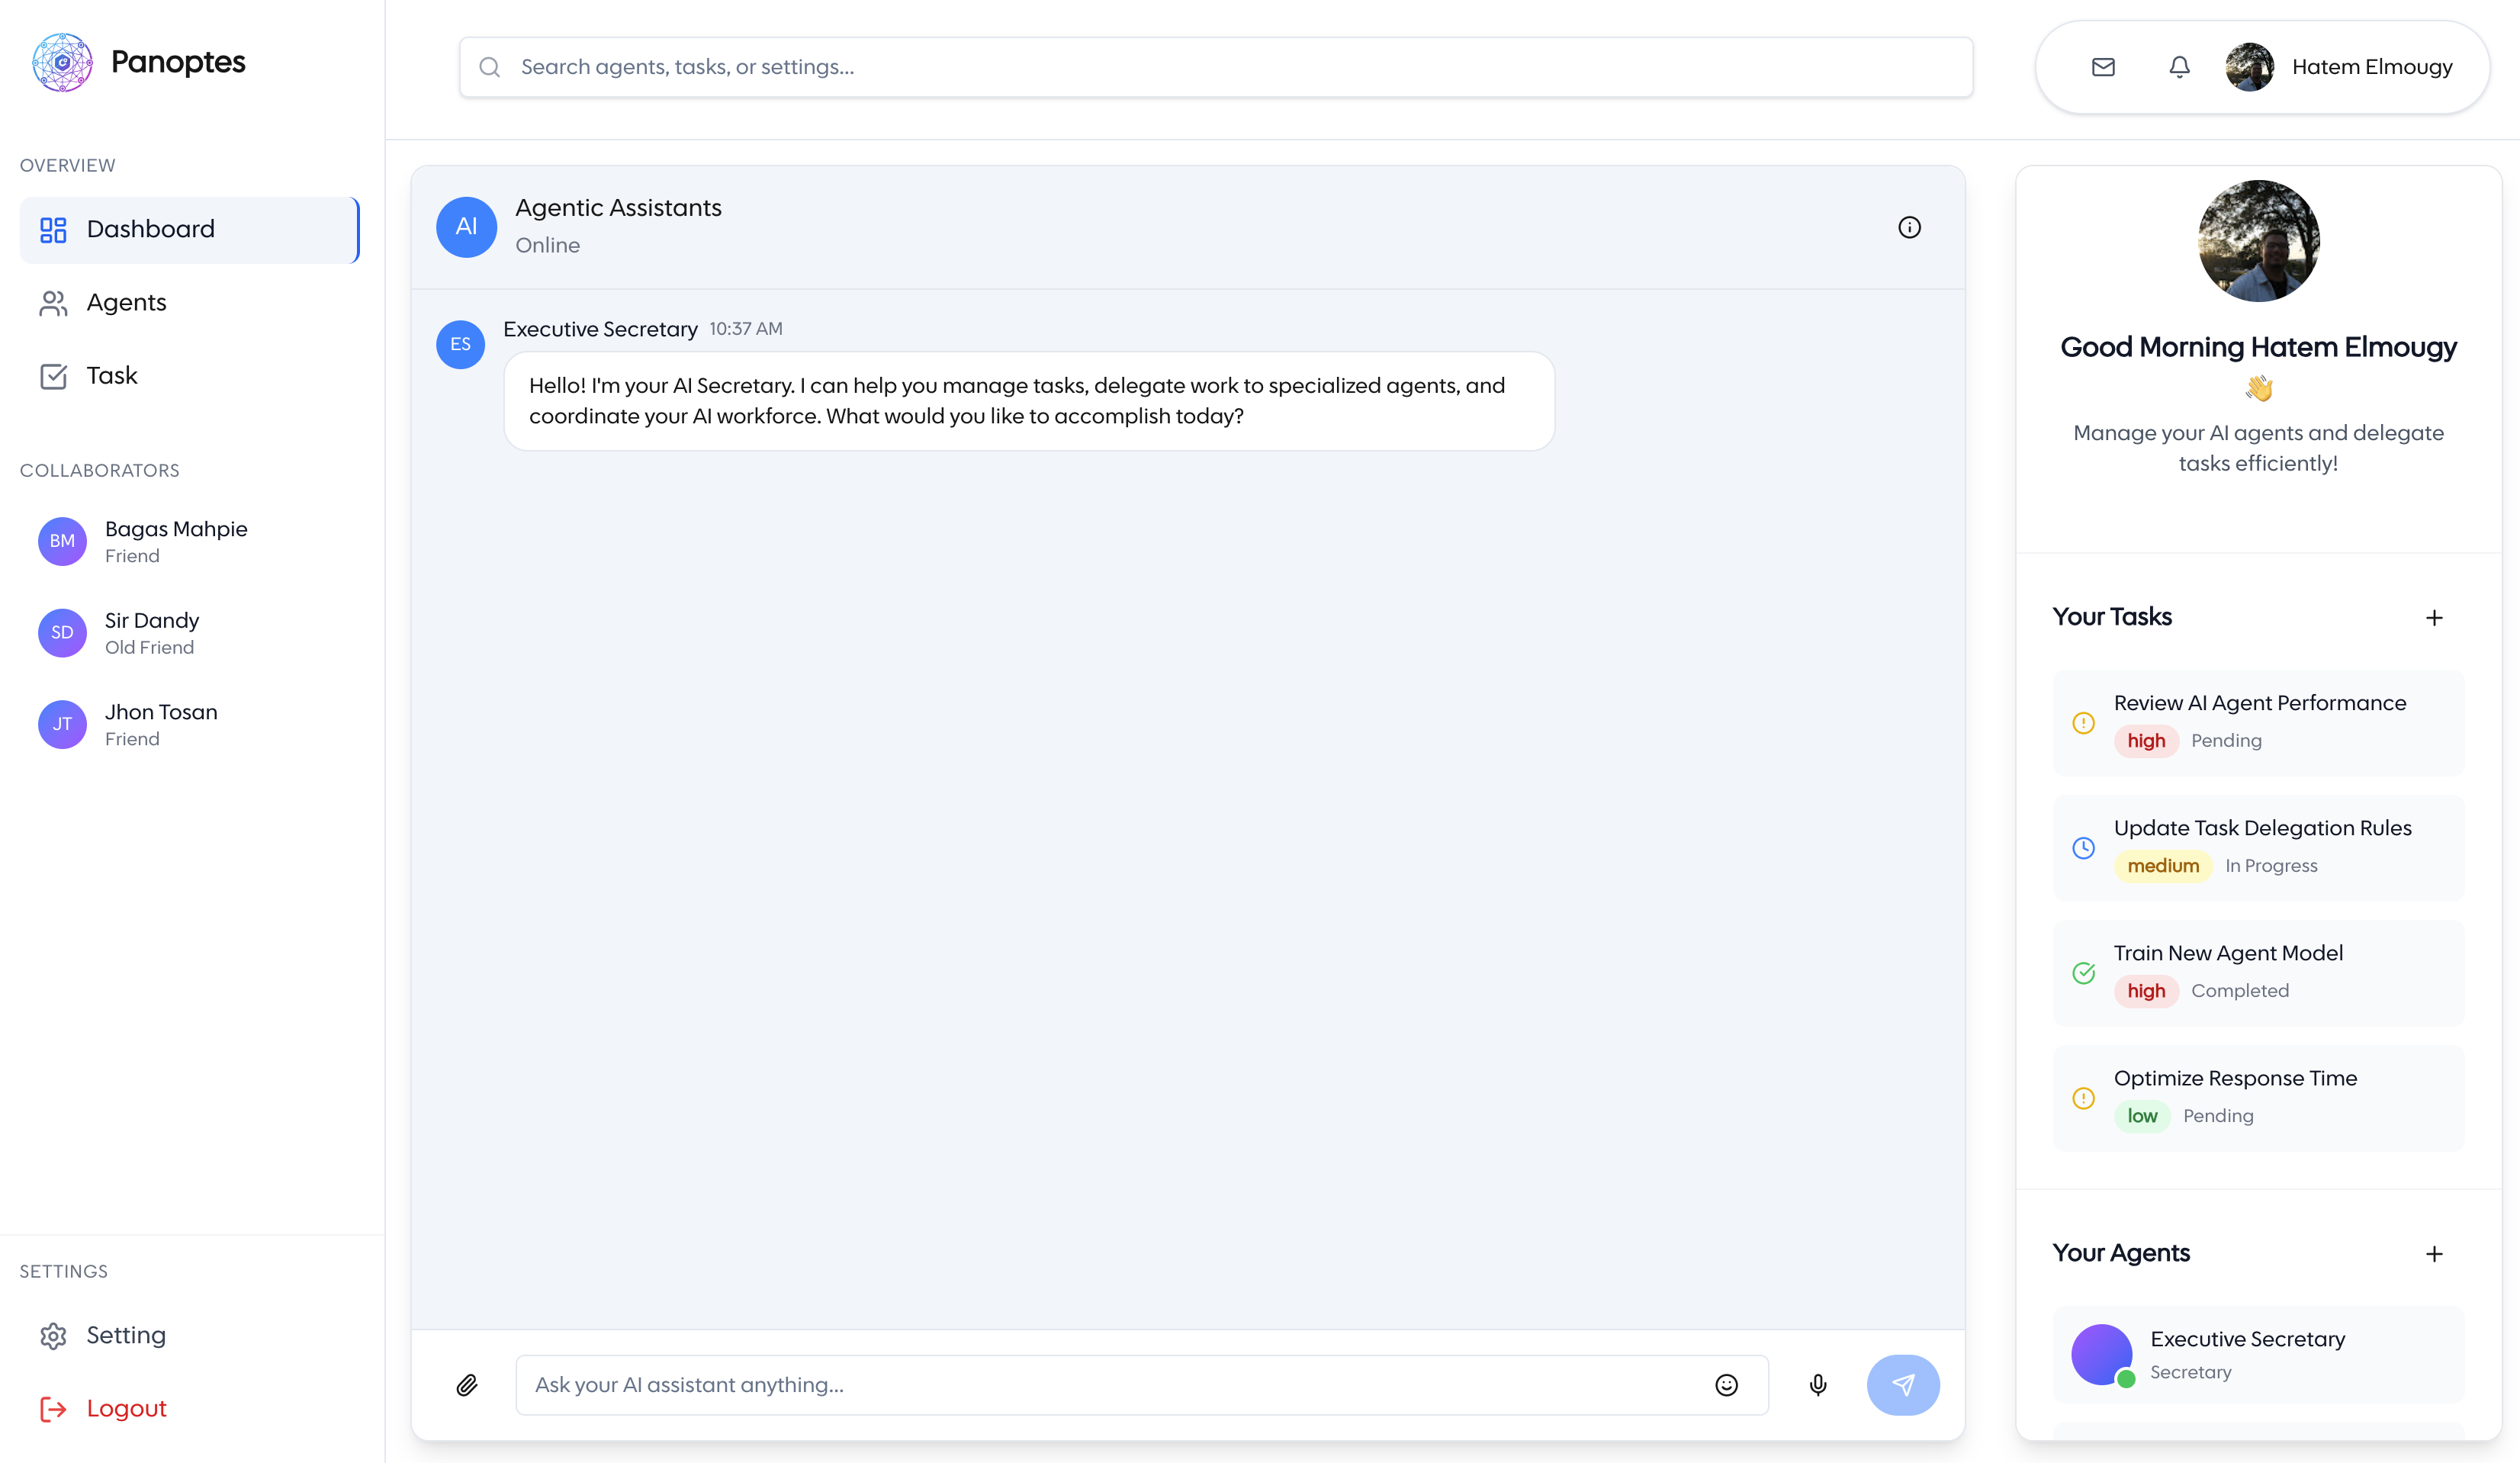The width and height of the screenshot is (2520, 1463).
Task: Select collaborator Sir Dandy
Action: pyautogui.click(x=150, y=633)
